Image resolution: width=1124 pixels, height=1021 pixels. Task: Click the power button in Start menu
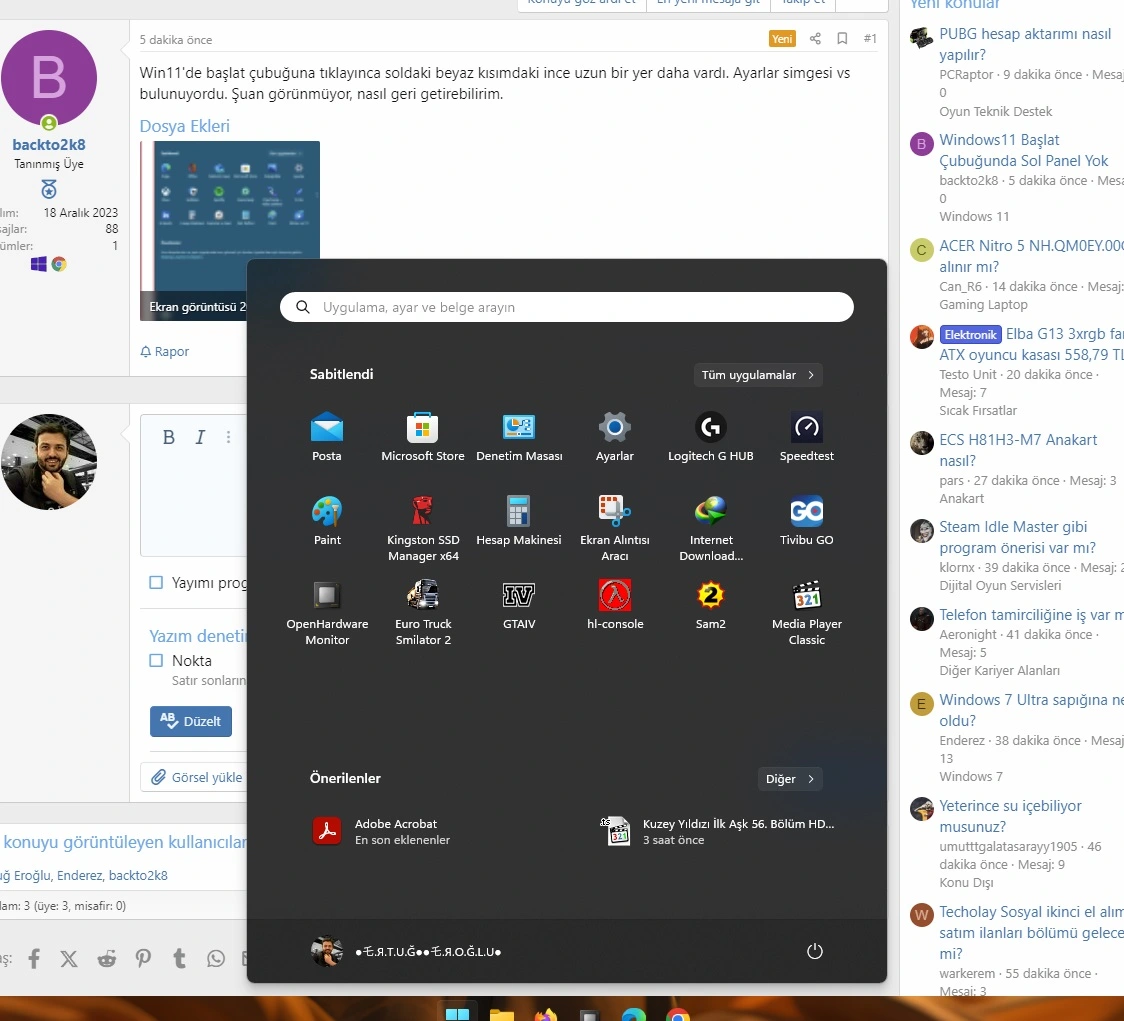tap(814, 951)
